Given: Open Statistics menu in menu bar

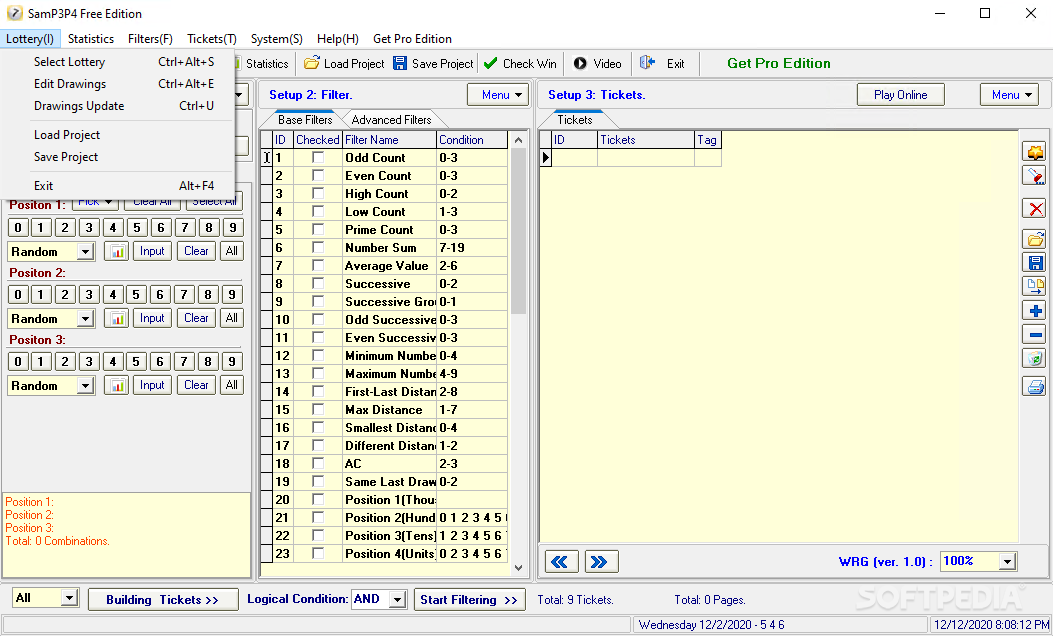Looking at the screenshot, I should point(91,39).
